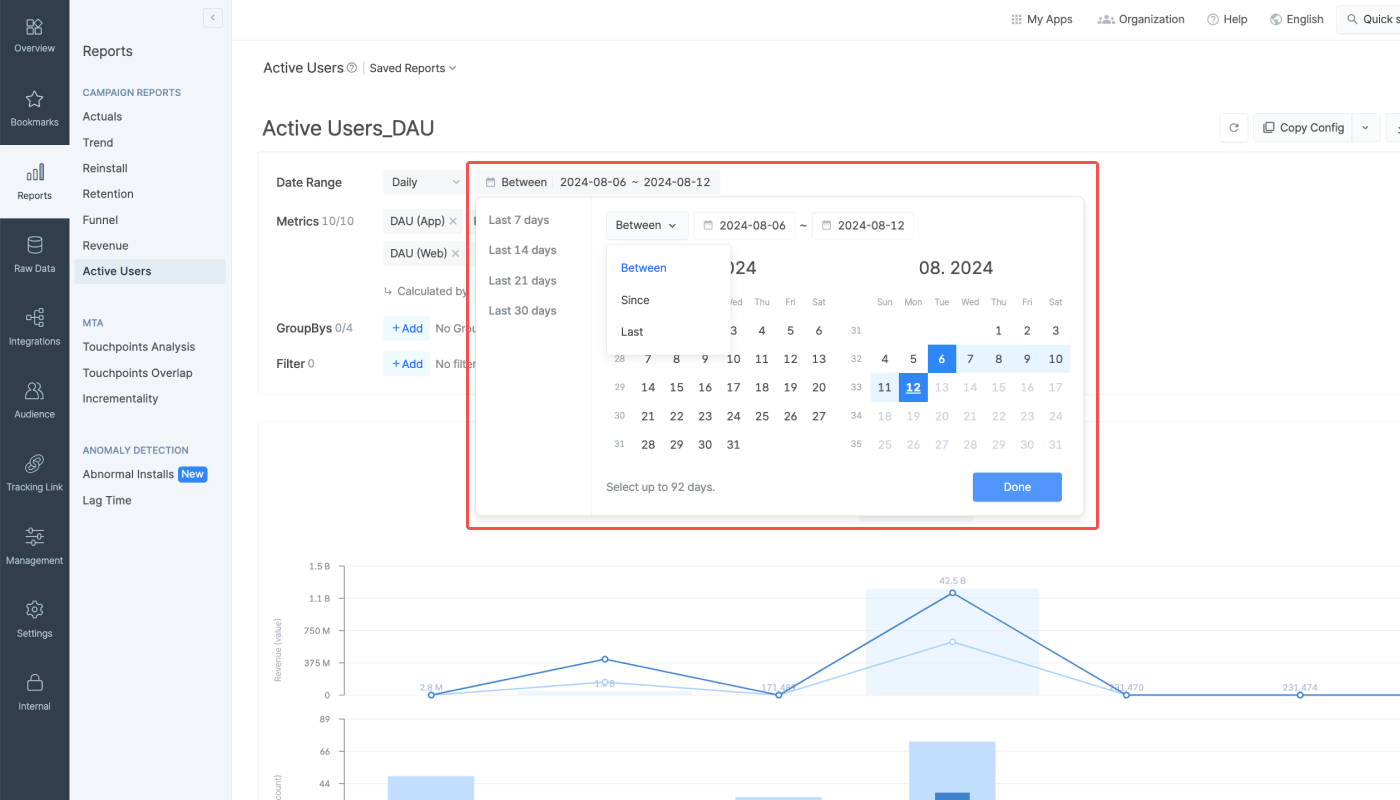This screenshot has width=1400, height=800.
Task: Click the start date 2024-08-06 field
Action: [x=745, y=226]
